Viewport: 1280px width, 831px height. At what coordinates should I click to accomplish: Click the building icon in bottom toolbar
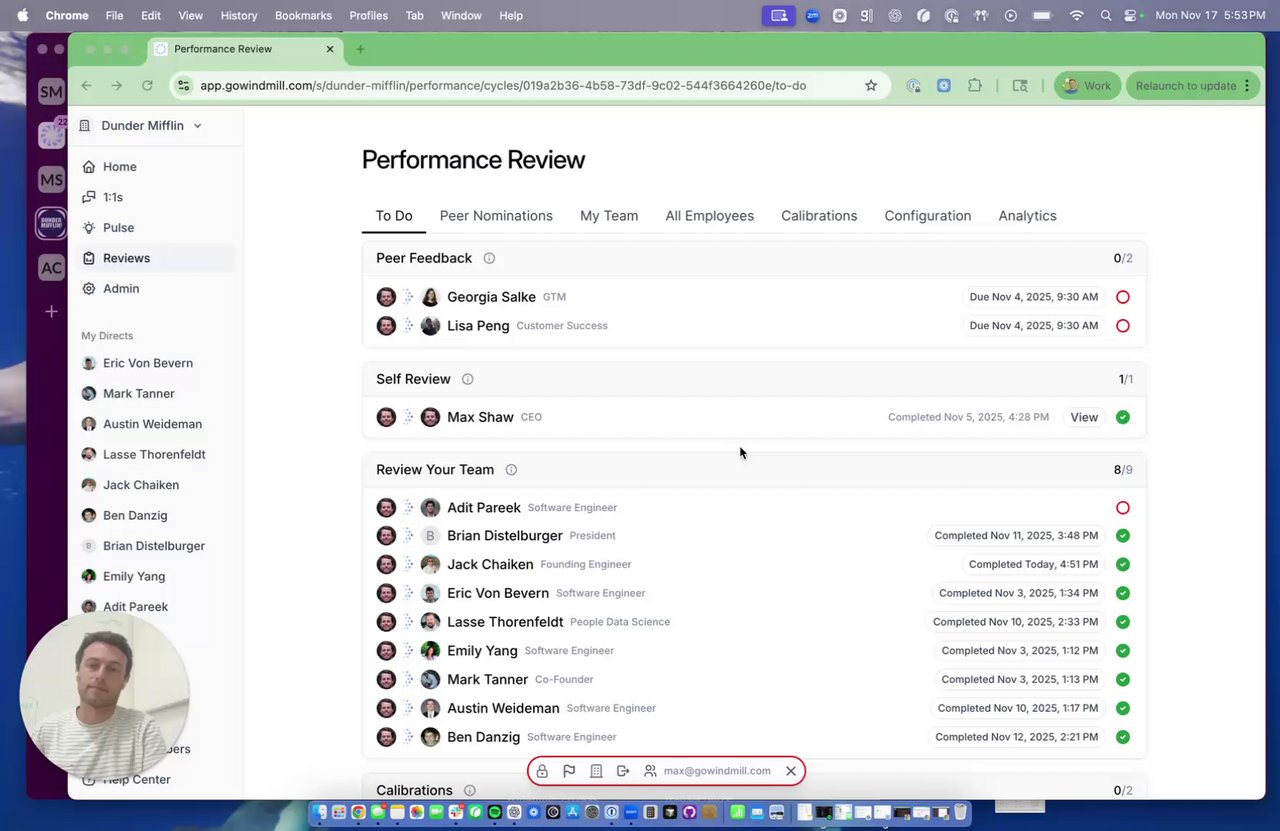point(596,771)
